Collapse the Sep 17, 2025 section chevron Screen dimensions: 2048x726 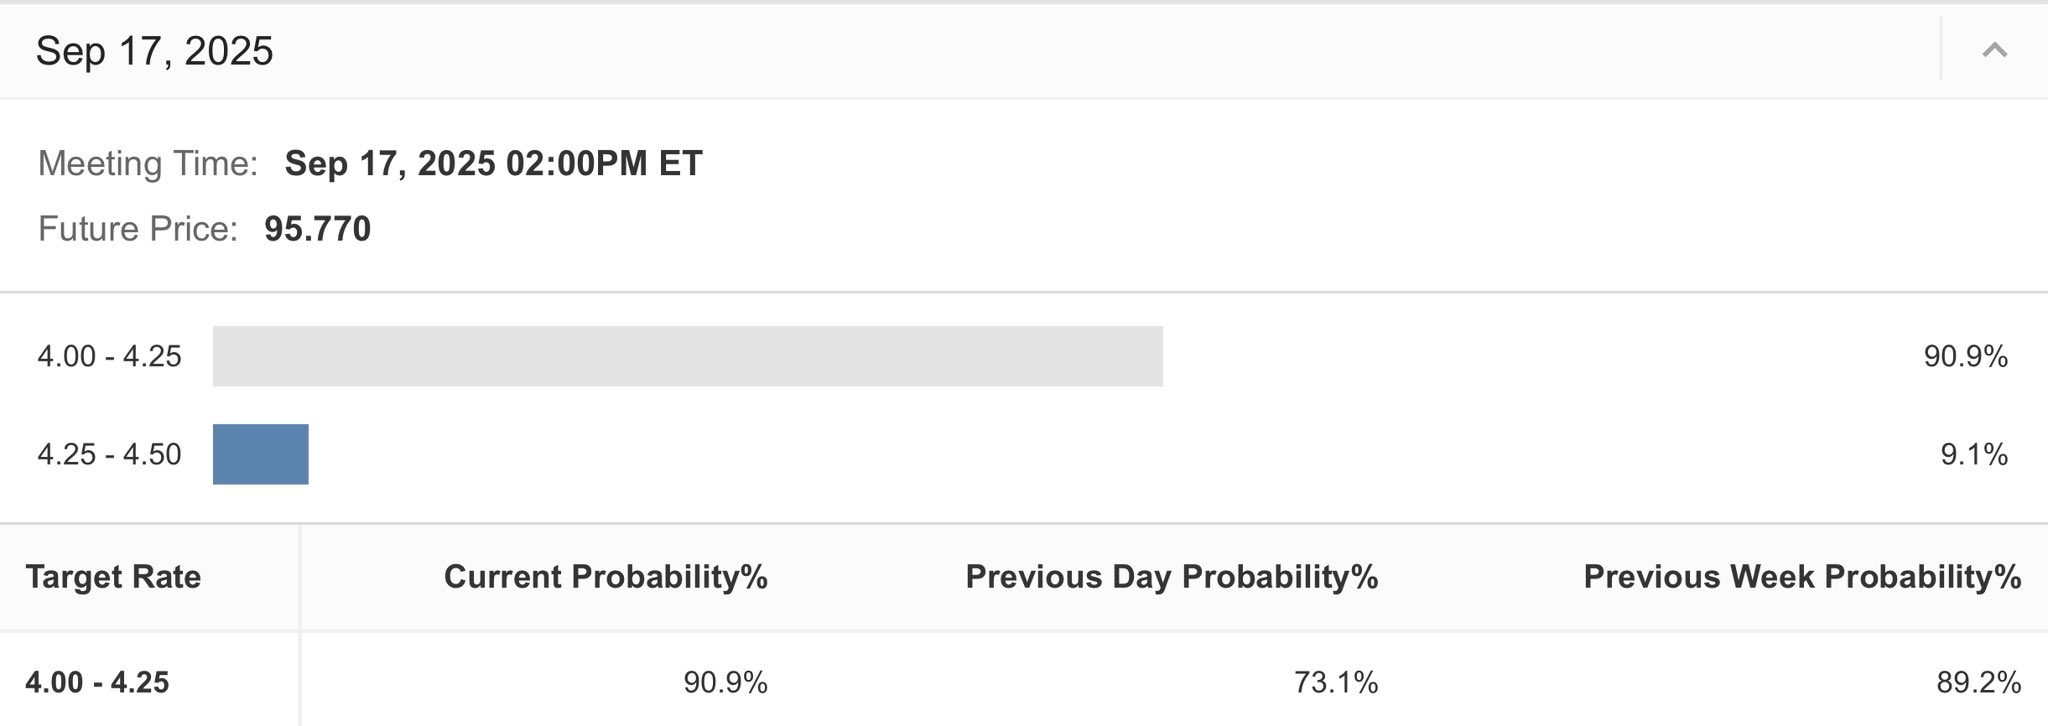[1994, 50]
